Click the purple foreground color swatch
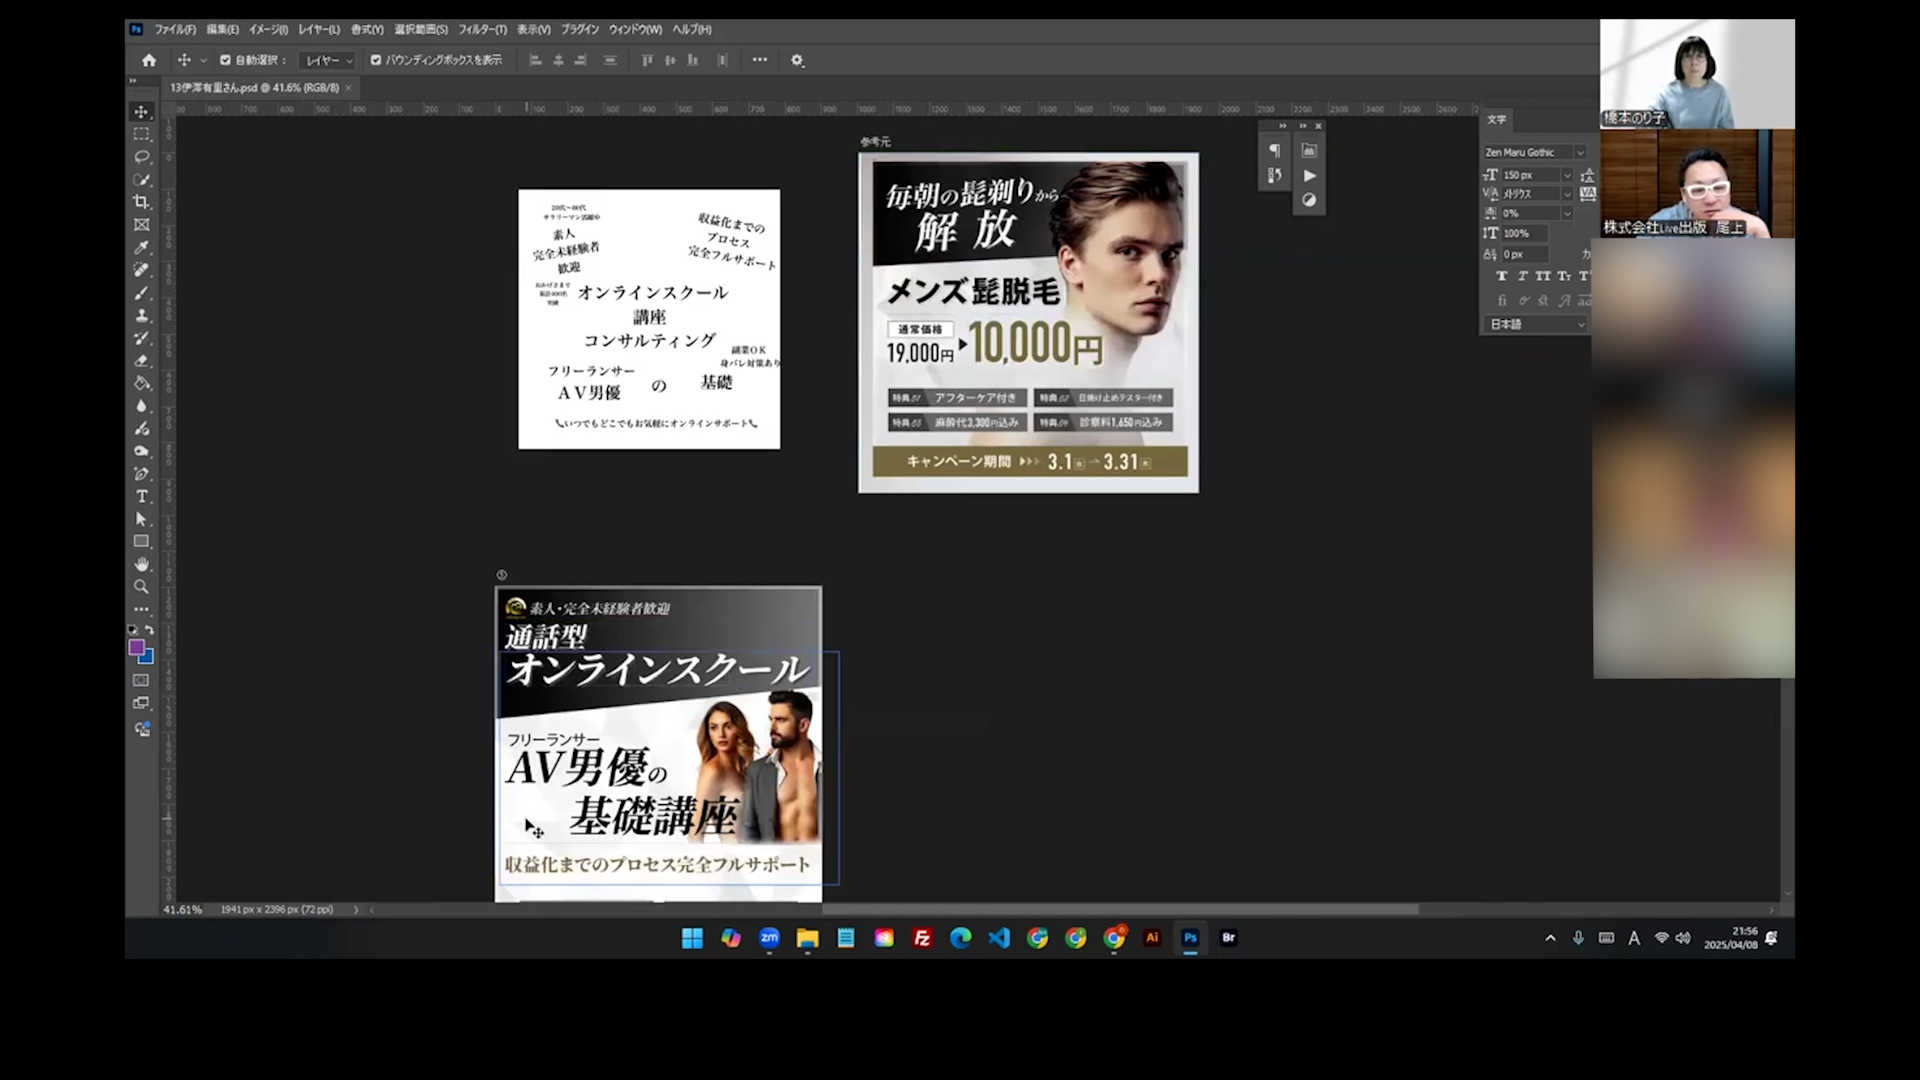1920x1080 pixels. point(136,647)
